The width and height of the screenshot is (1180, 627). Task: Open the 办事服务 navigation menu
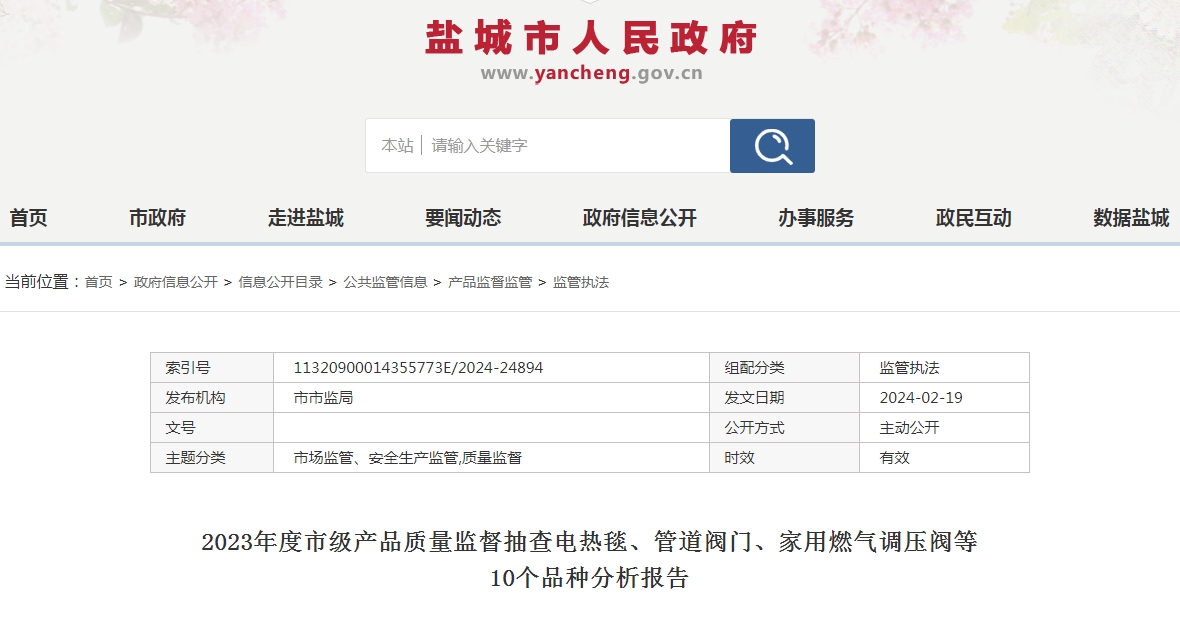tap(816, 218)
